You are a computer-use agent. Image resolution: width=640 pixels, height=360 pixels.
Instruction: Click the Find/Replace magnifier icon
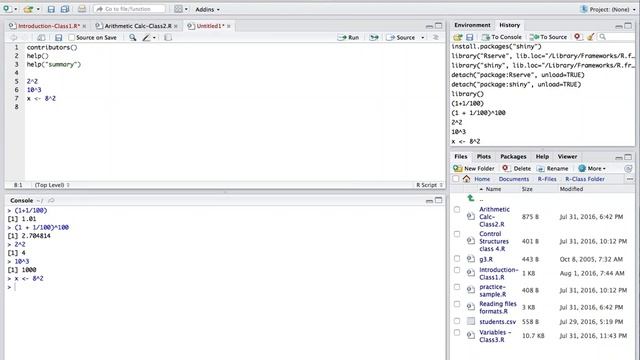pos(132,37)
